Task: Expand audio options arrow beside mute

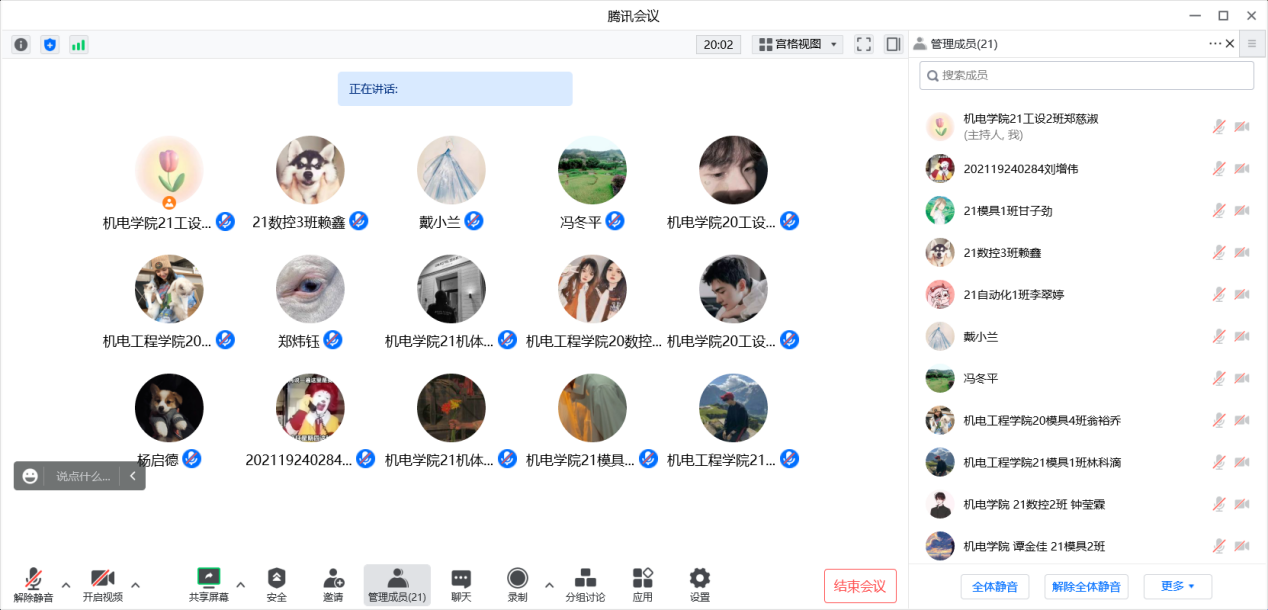Action: click(66, 585)
